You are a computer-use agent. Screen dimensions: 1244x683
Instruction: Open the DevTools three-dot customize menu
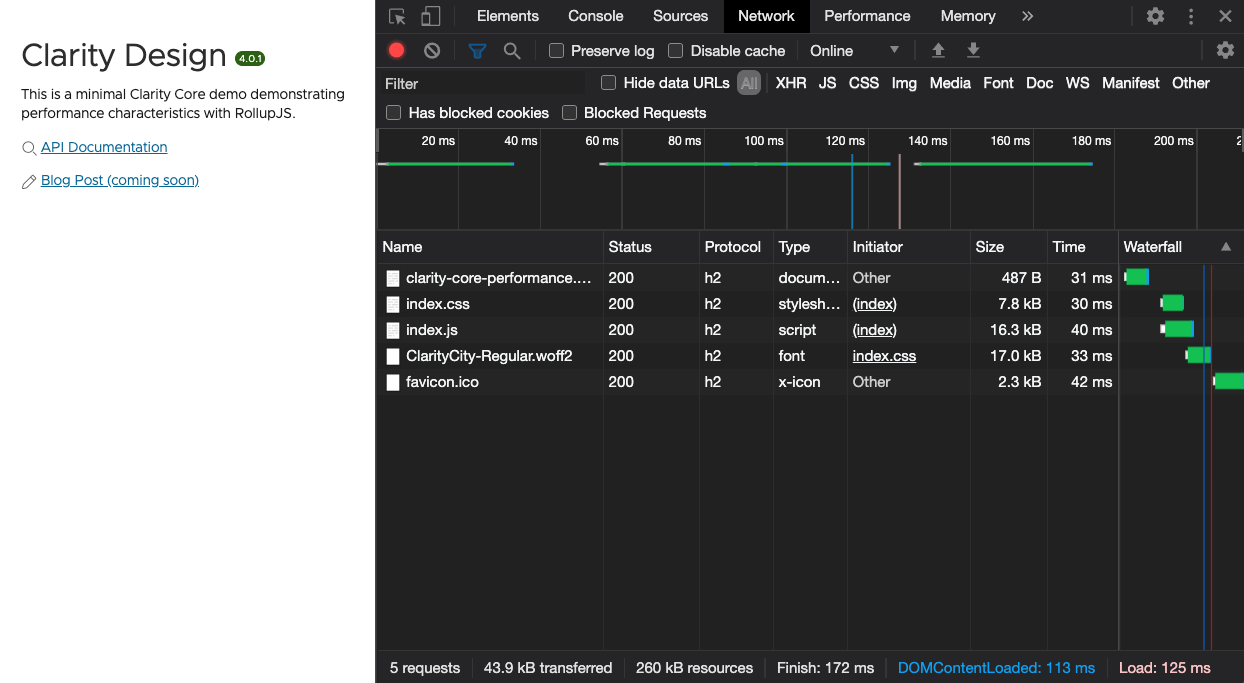point(1191,16)
